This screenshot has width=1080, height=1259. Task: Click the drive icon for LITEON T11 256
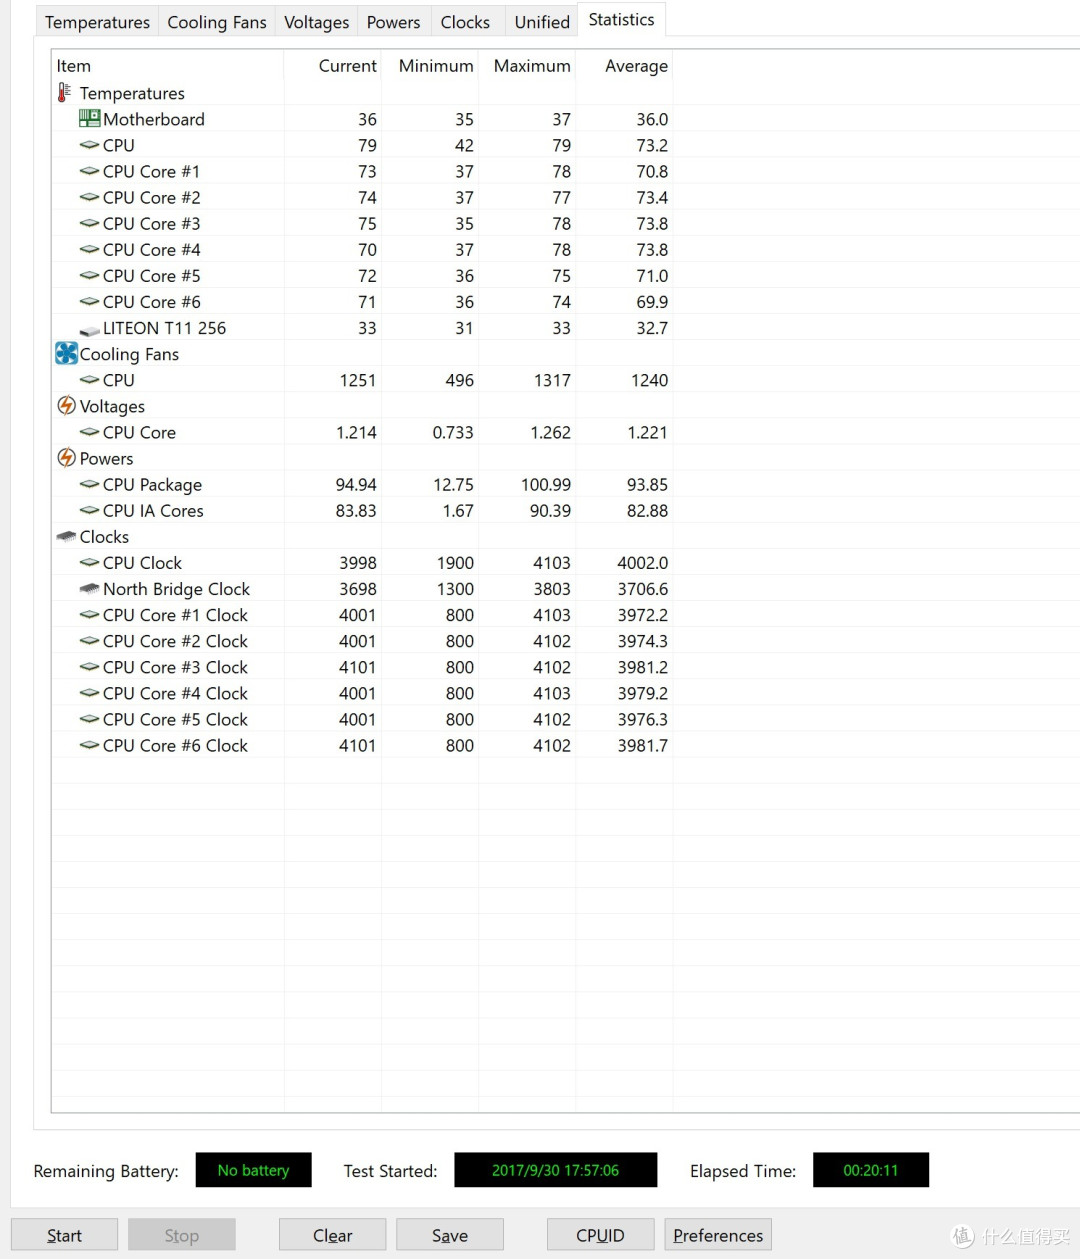click(x=89, y=329)
